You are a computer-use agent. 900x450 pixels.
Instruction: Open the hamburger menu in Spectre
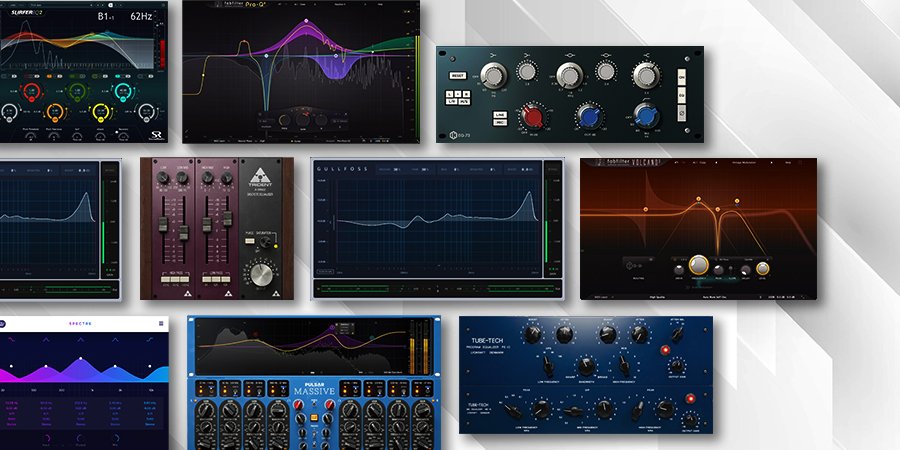tap(161, 324)
